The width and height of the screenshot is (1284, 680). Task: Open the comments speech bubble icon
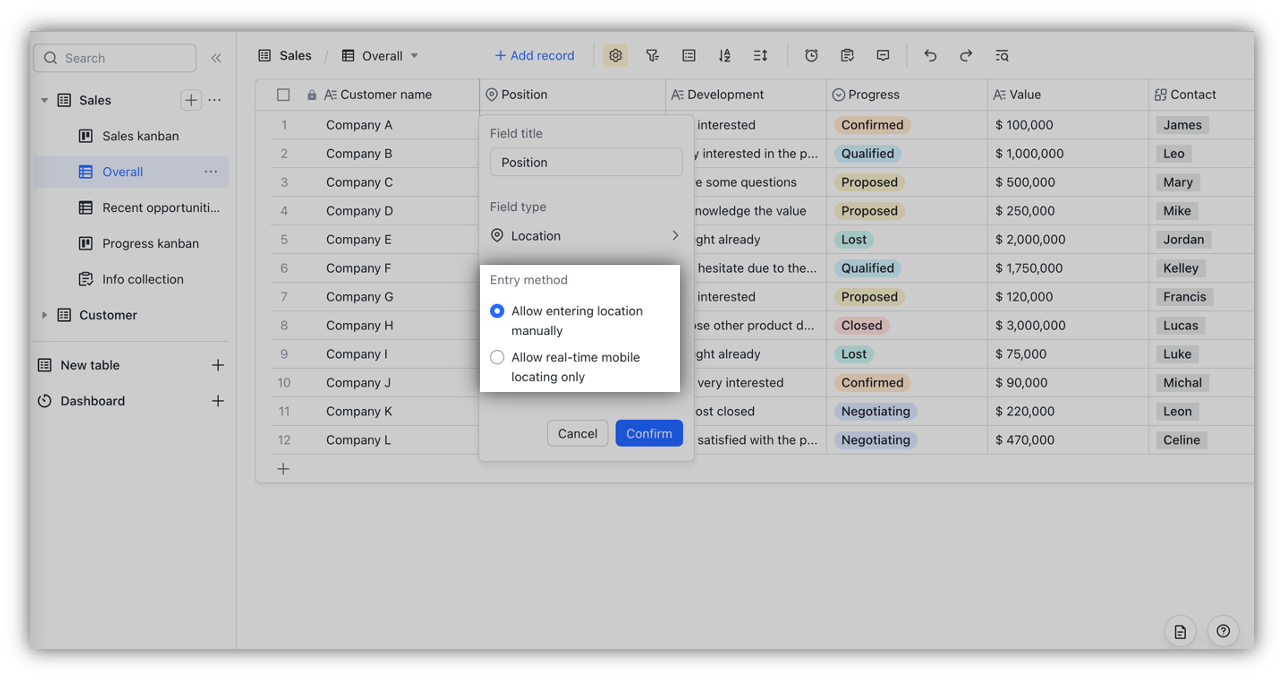tap(883, 56)
